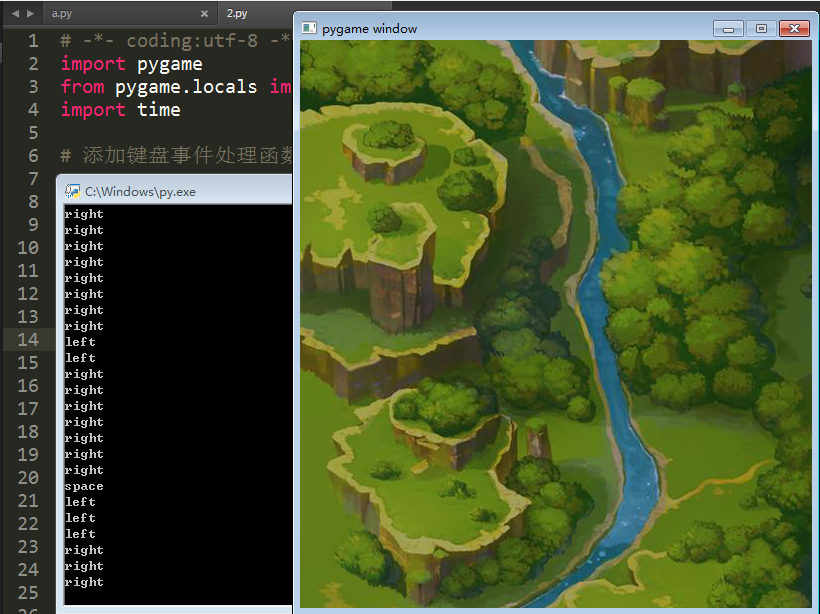Close the pygame window

click(794, 29)
